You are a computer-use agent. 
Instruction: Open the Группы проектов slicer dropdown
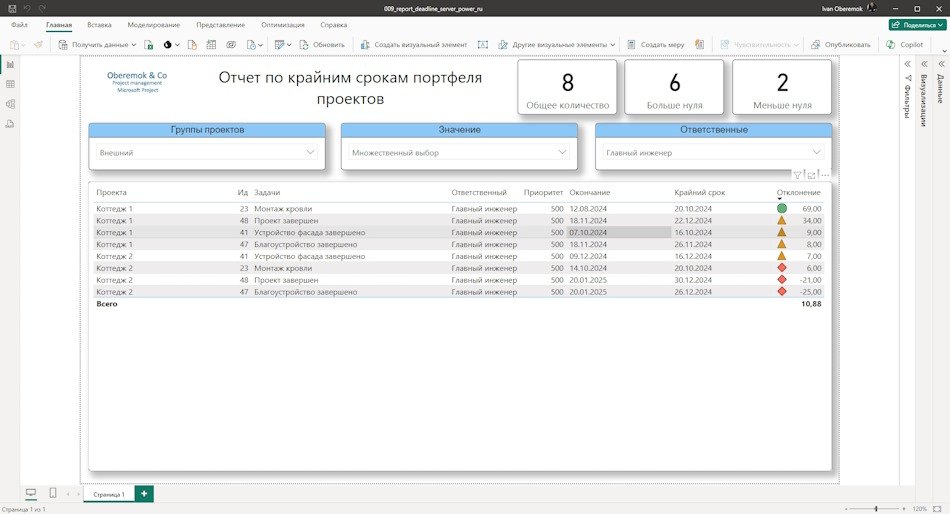coord(310,152)
